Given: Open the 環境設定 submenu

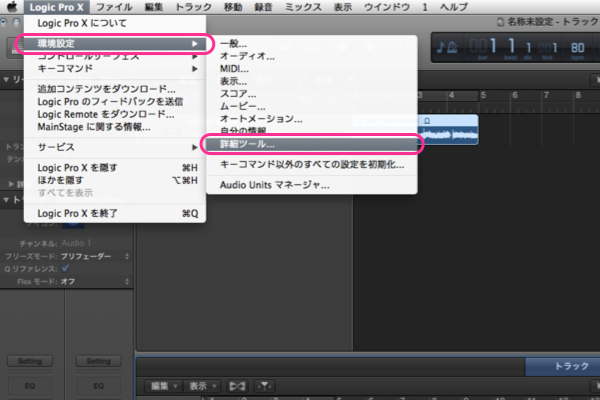Looking at the screenshot, I should pyautogui.click(x=115, y=44).
